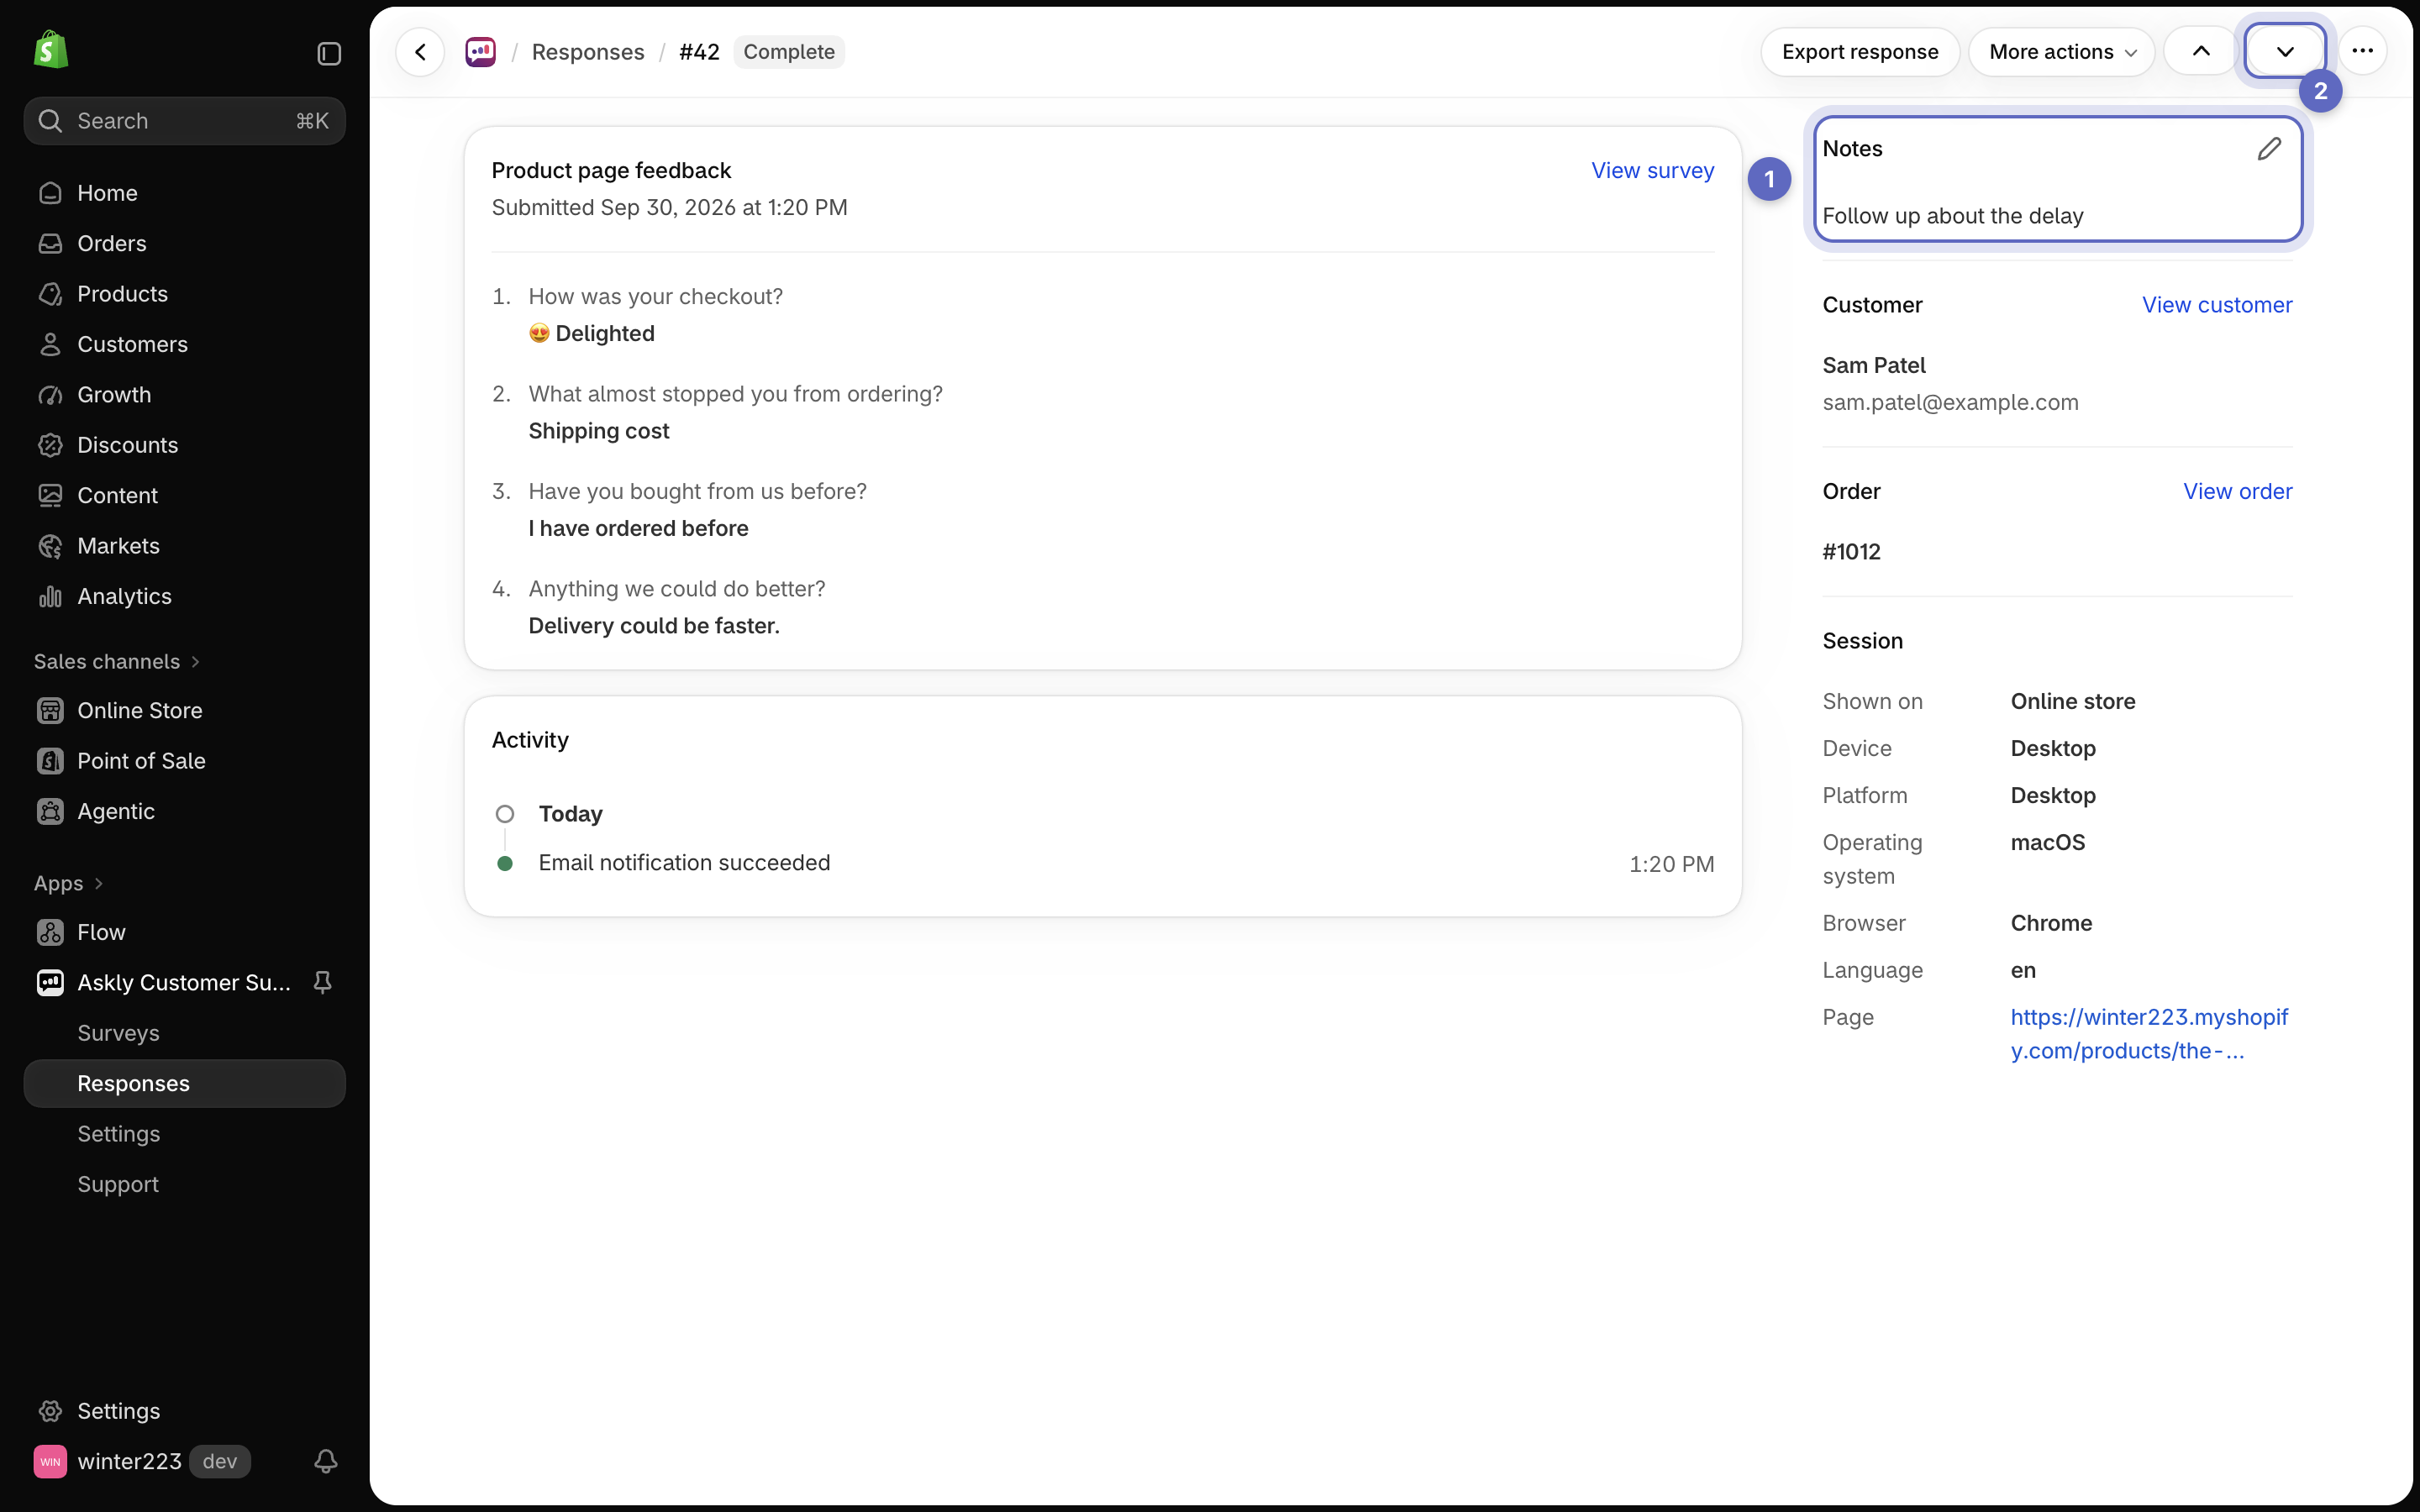The width and height of the screenshot is (2420, 1512).
Task: Go to previous response with up chevron
Action: click(x=2200, y=51)
